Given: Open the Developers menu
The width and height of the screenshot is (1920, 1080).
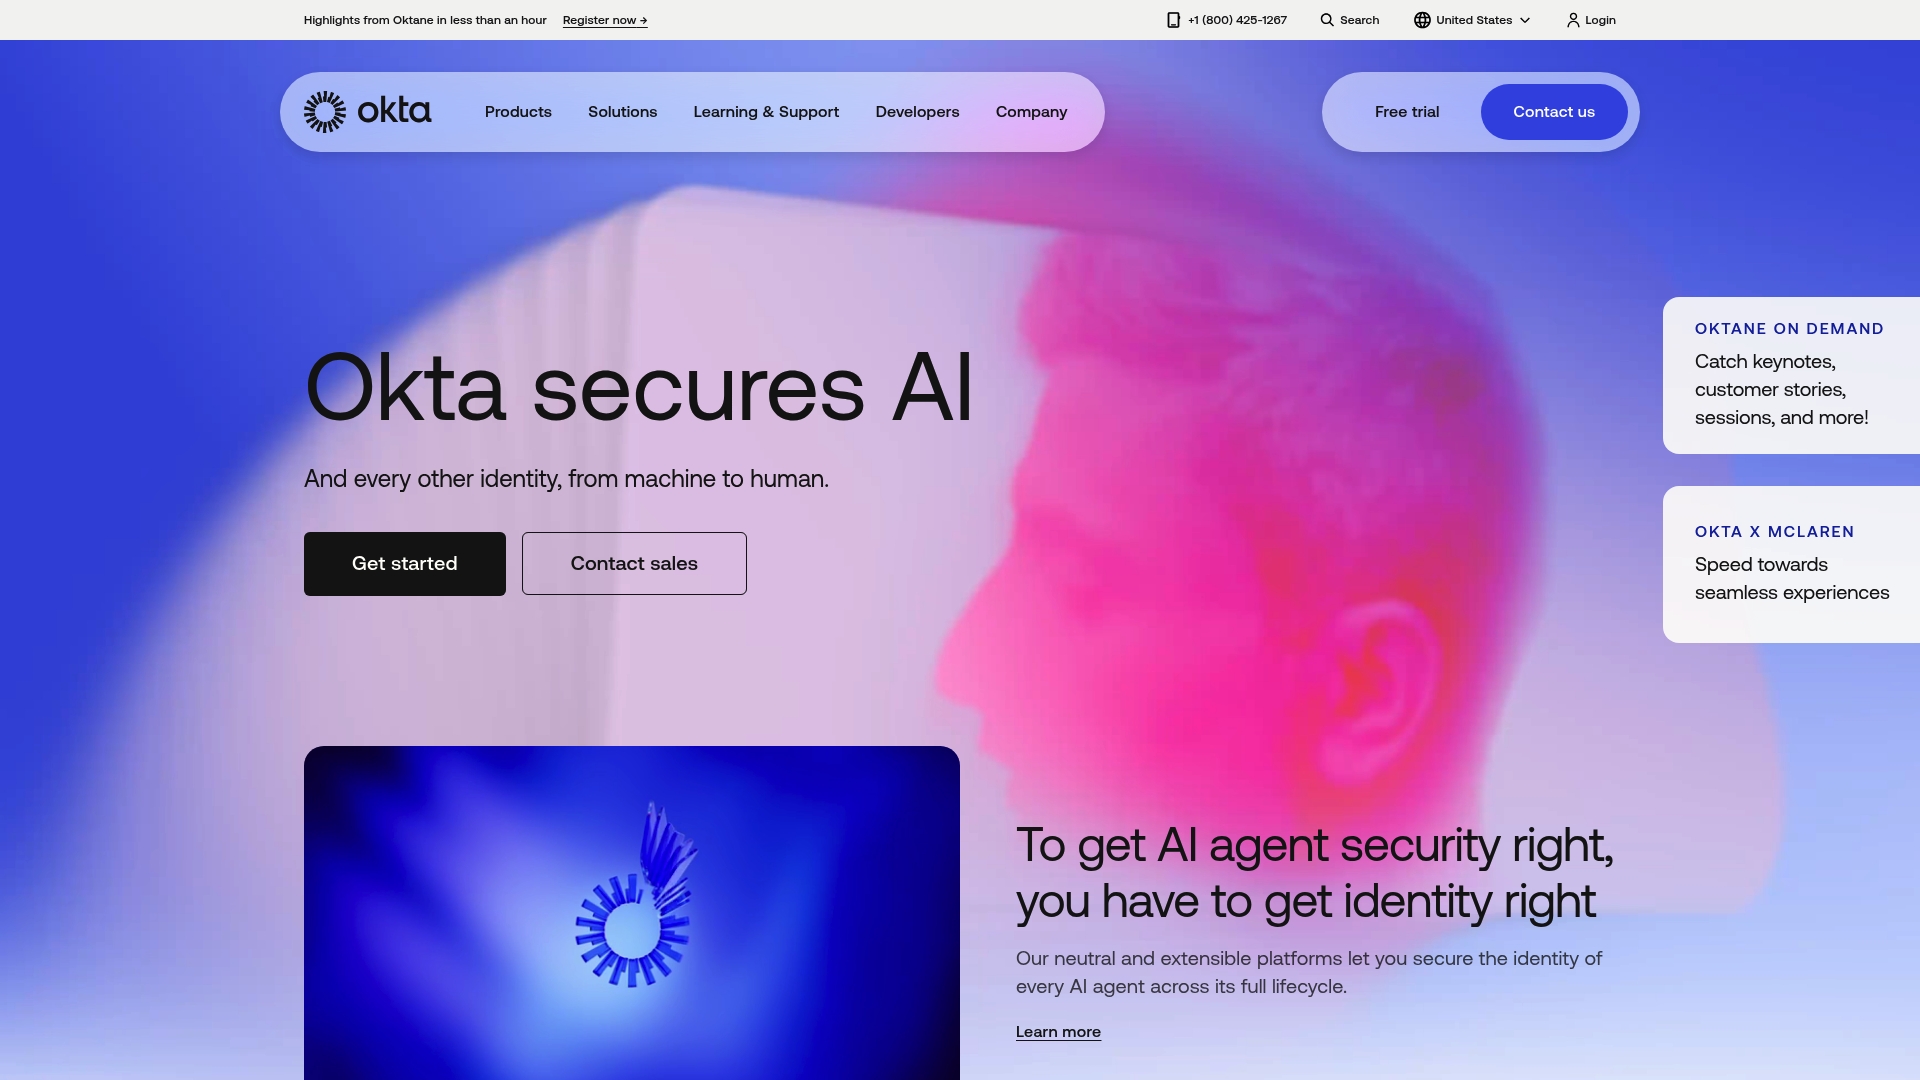Looking at the screenshot, I should [917, 112].
